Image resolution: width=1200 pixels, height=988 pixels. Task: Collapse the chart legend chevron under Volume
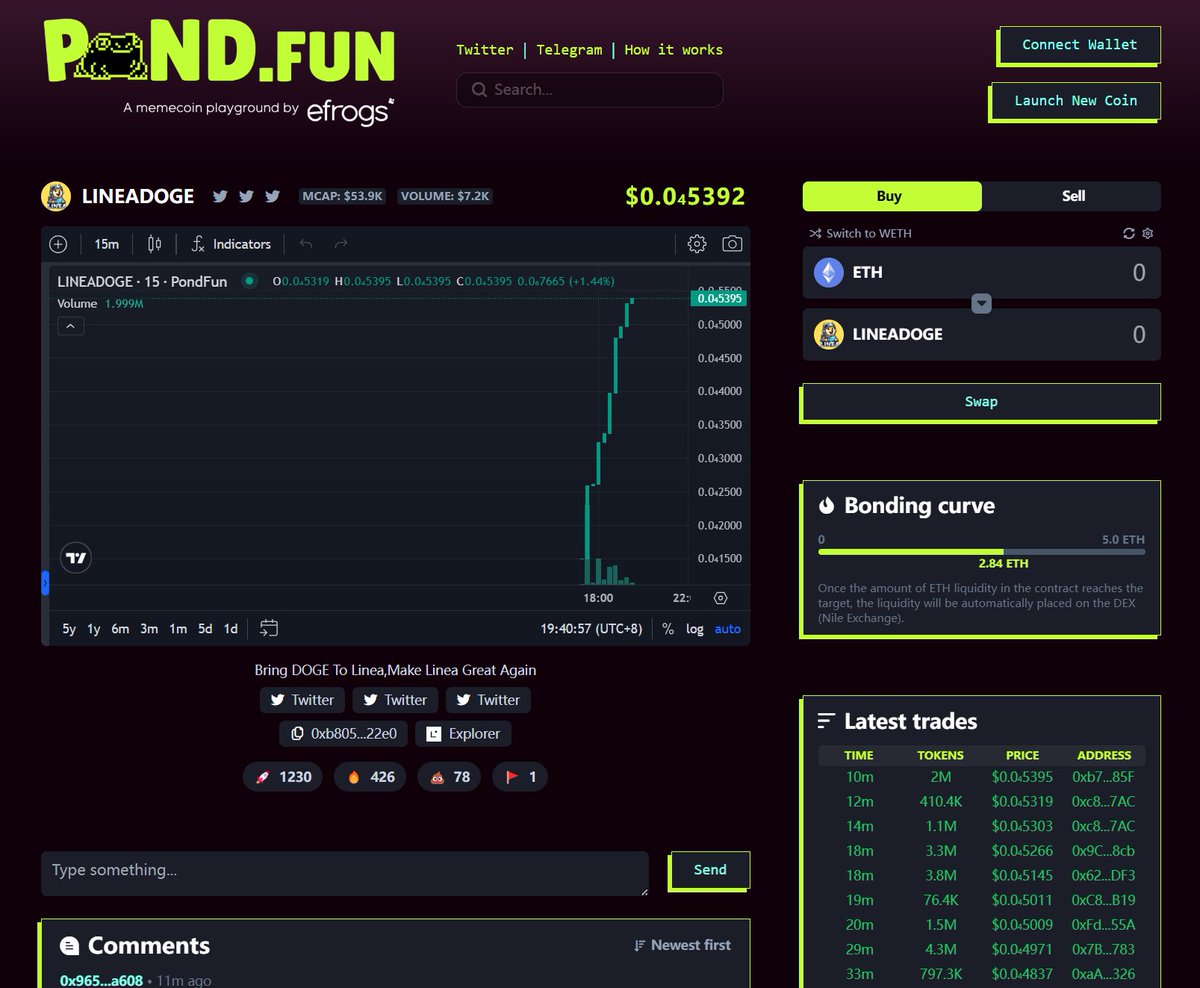[x=70, y=326]
